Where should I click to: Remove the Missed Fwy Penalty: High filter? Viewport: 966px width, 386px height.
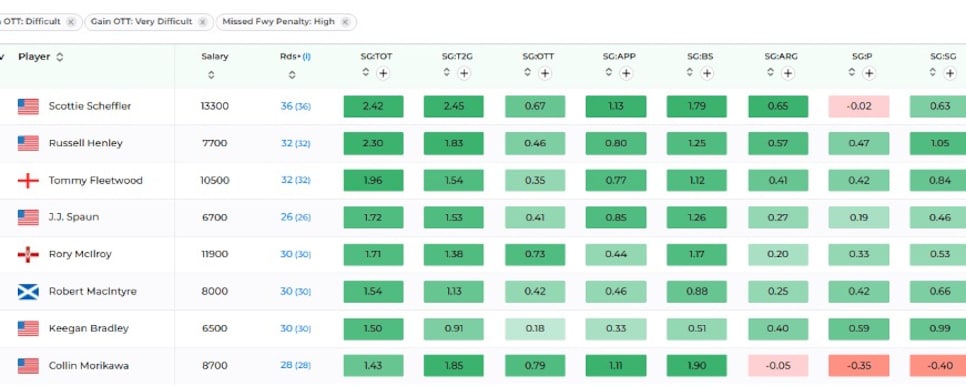[345, 22]
